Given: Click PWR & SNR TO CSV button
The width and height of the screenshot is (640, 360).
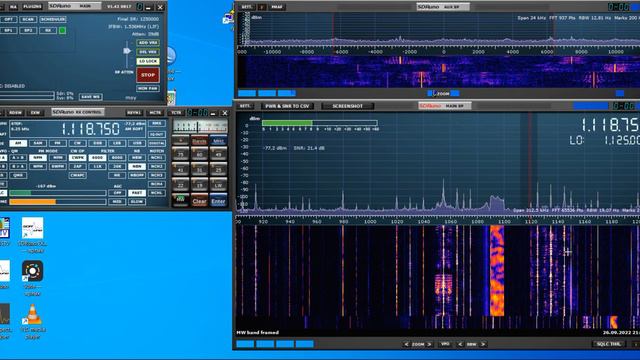Looking at the screenshot, I should 287,106.
